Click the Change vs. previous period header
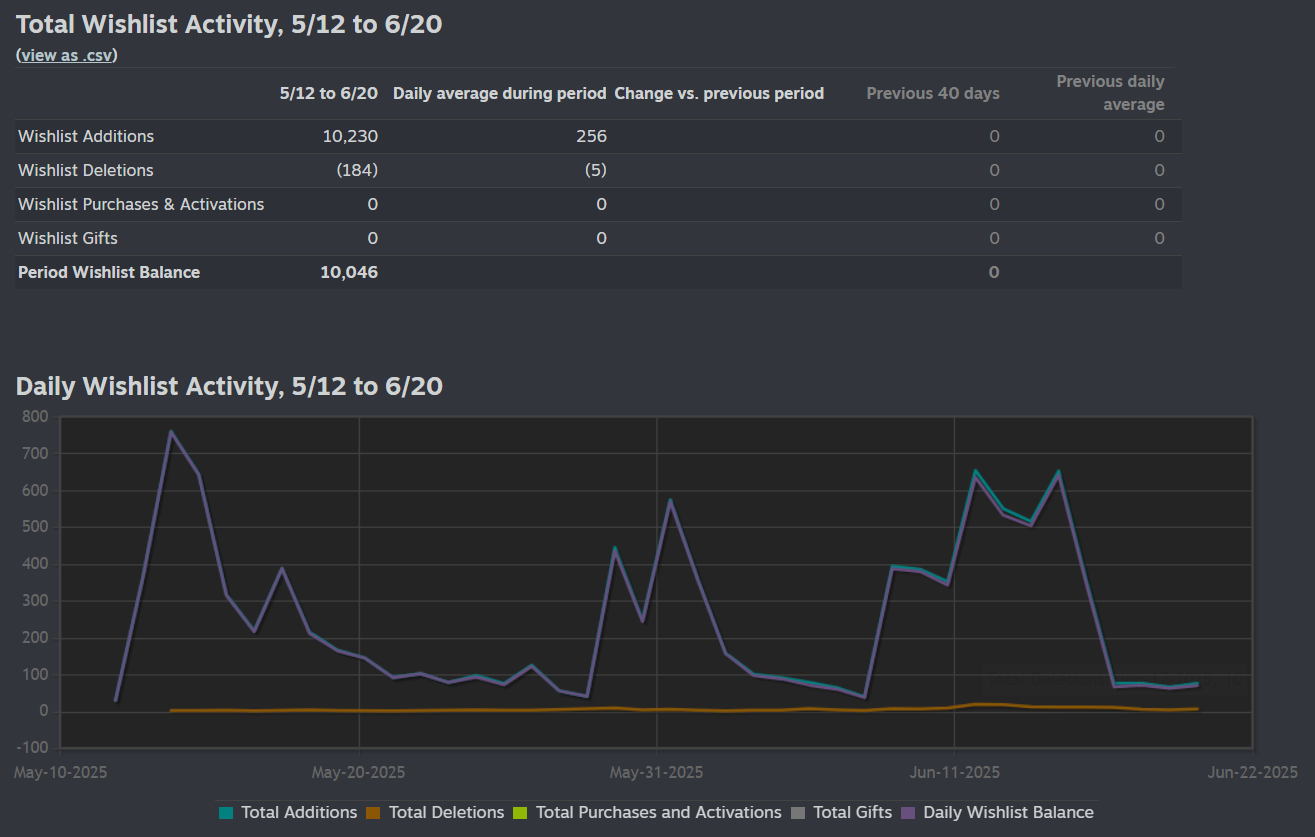Image resolution: width=1315 pixels, height=837 pixels. pyautogui.click(x=719, y=94)
